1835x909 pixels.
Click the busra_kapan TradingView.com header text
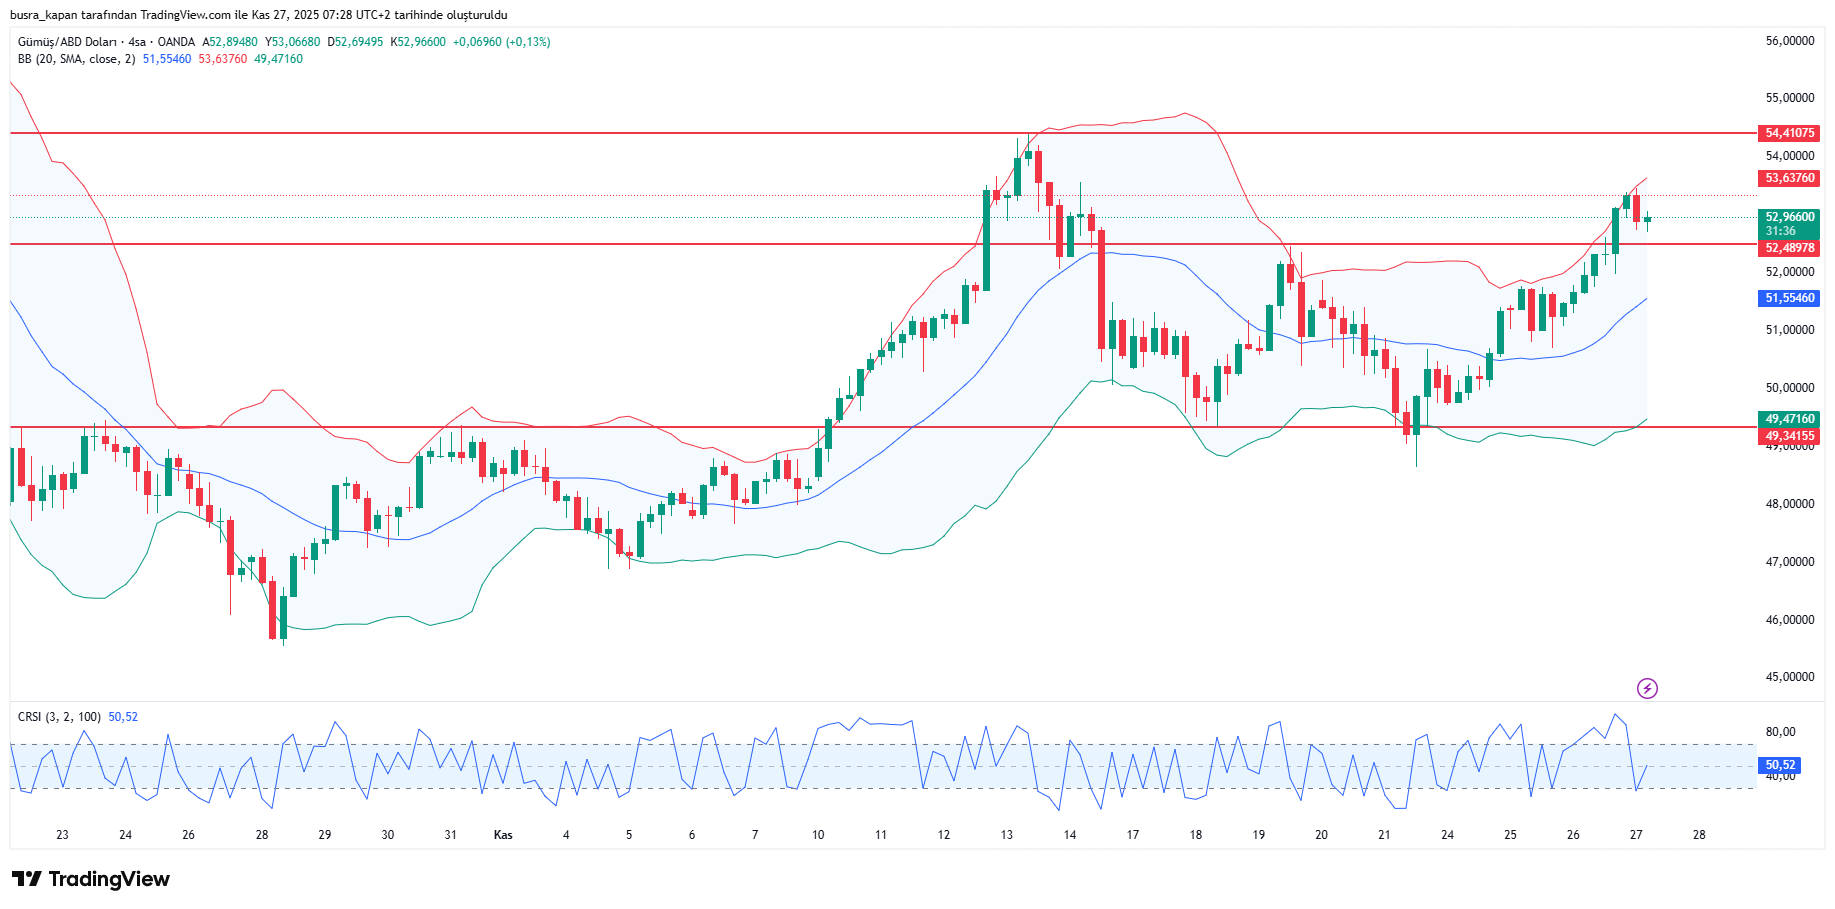258,15
